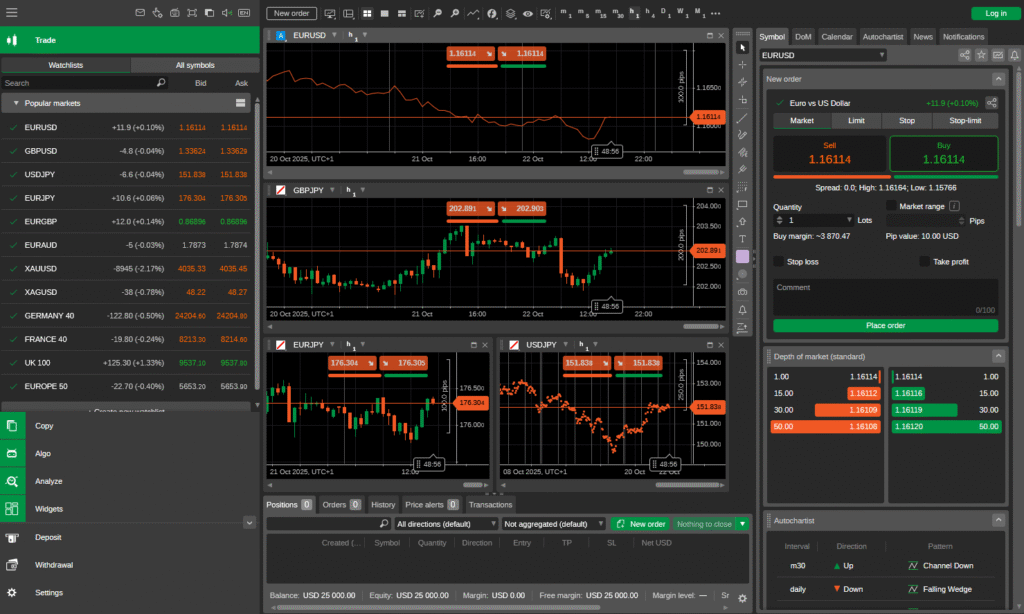The image size is (1024, 614).
Task: Enable the Stop loss checkbox
Action: coord(779,261)
